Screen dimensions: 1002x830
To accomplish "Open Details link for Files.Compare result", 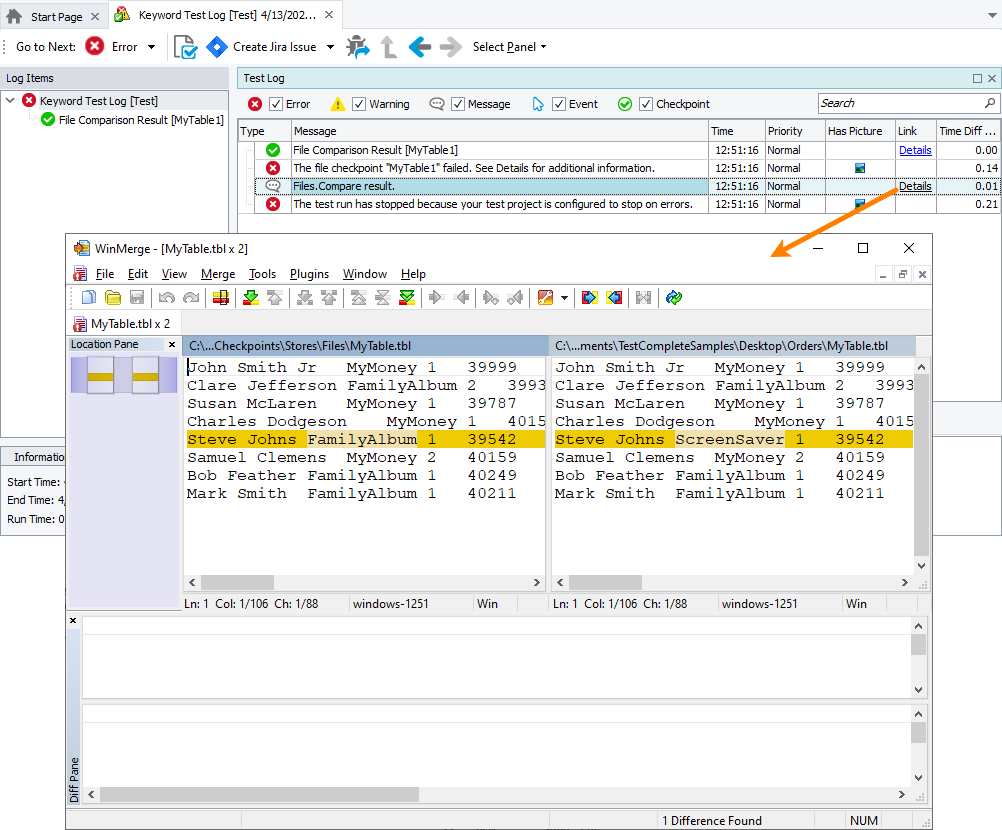I will 914,186.
